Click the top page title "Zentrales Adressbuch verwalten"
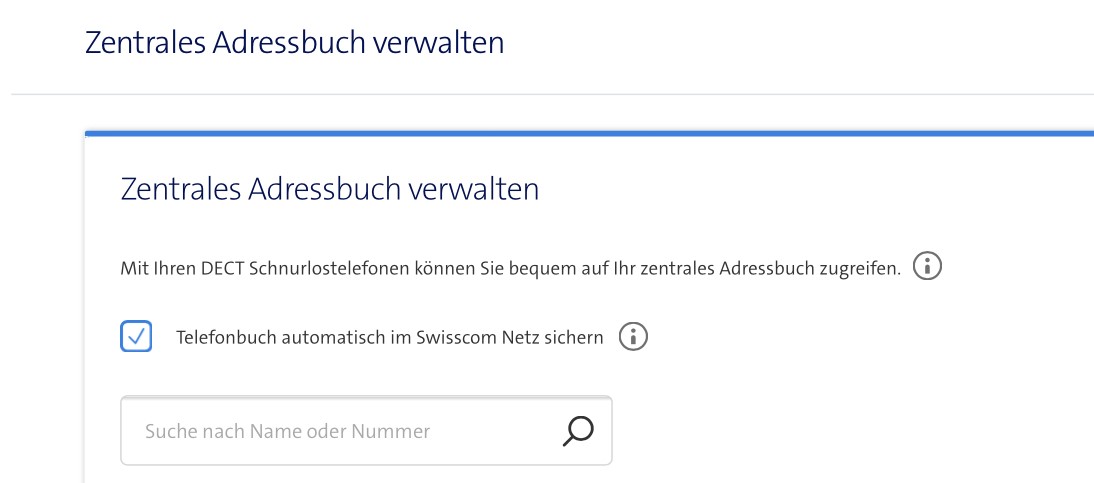This screenshot has height=483, width=1094. coord(294,43)
